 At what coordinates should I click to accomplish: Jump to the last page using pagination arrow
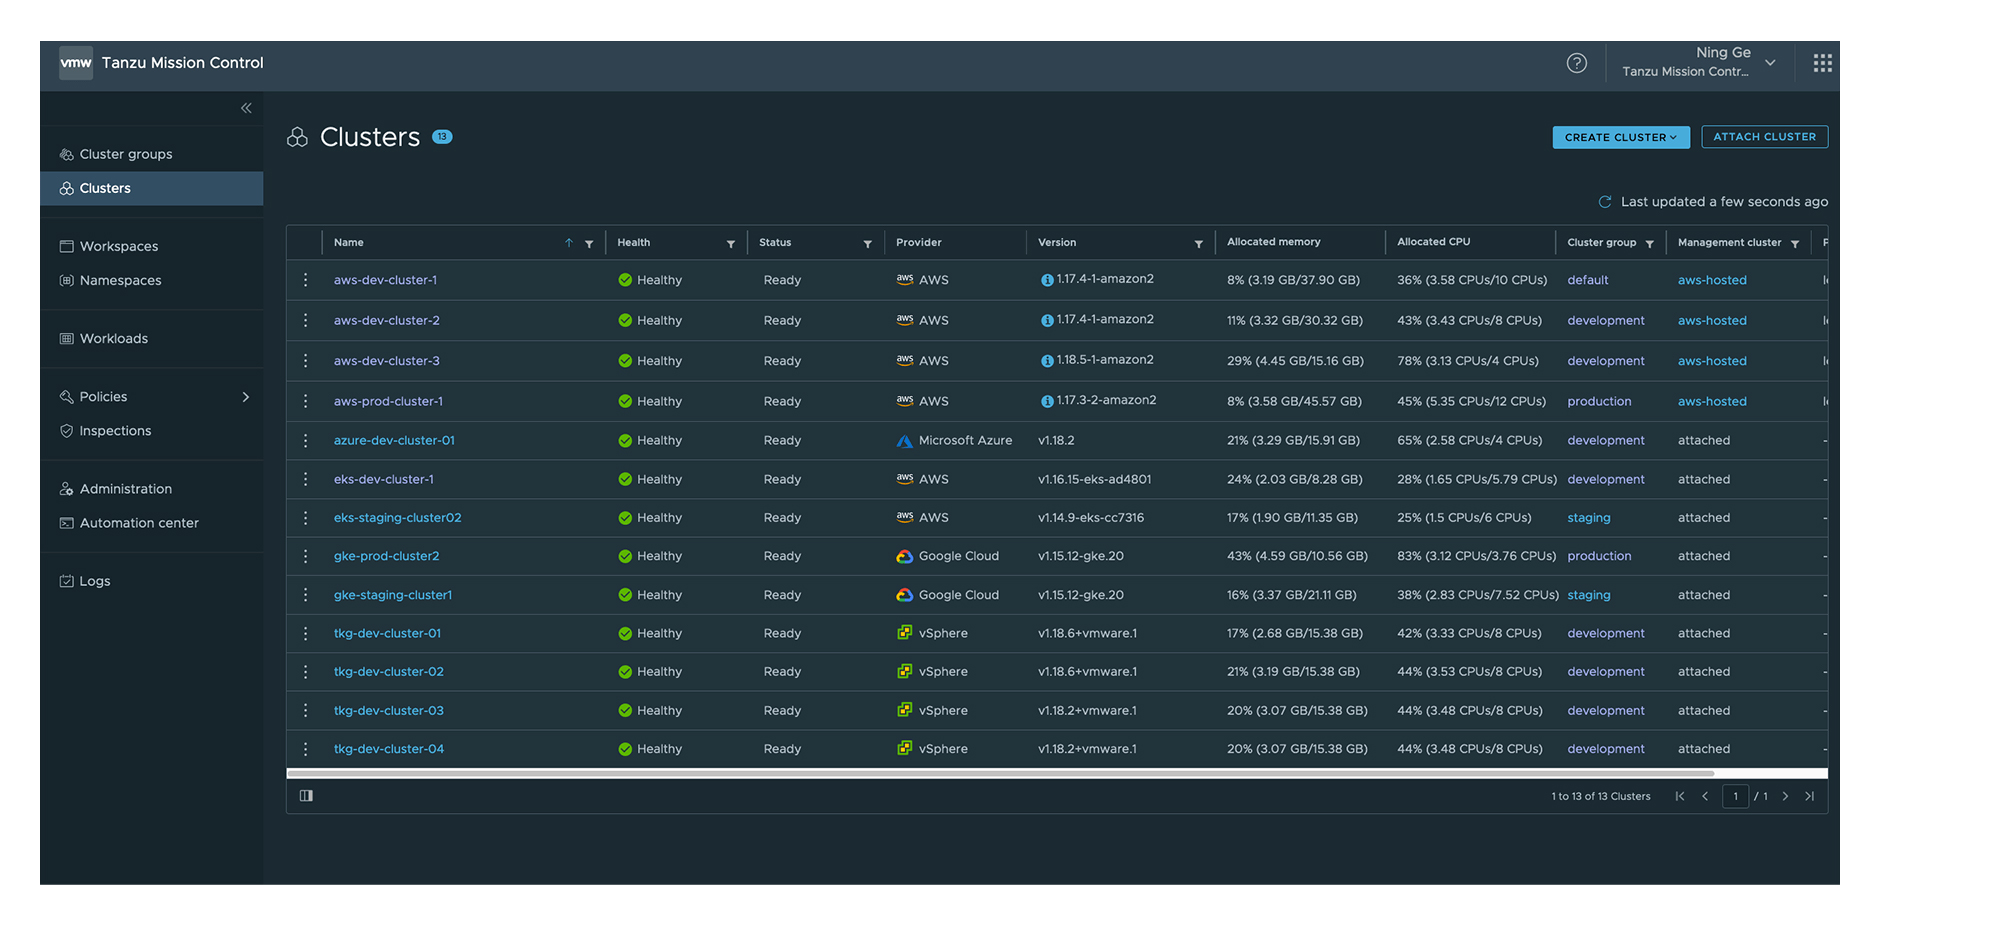[1809, 796]
